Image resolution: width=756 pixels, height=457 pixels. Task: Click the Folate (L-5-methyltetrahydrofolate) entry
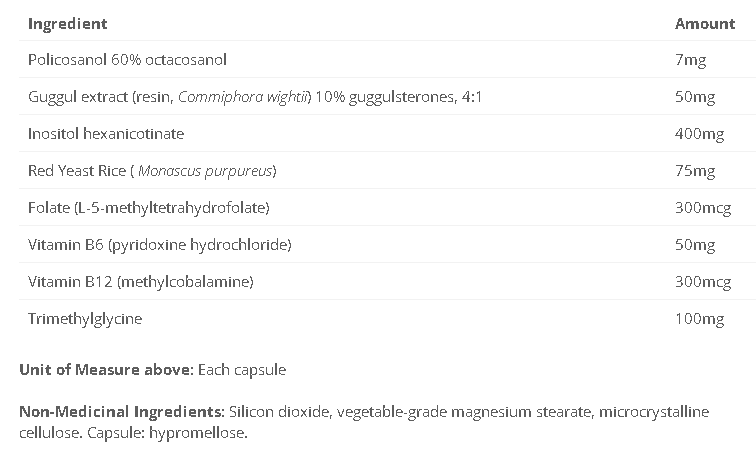coord(149,208)
